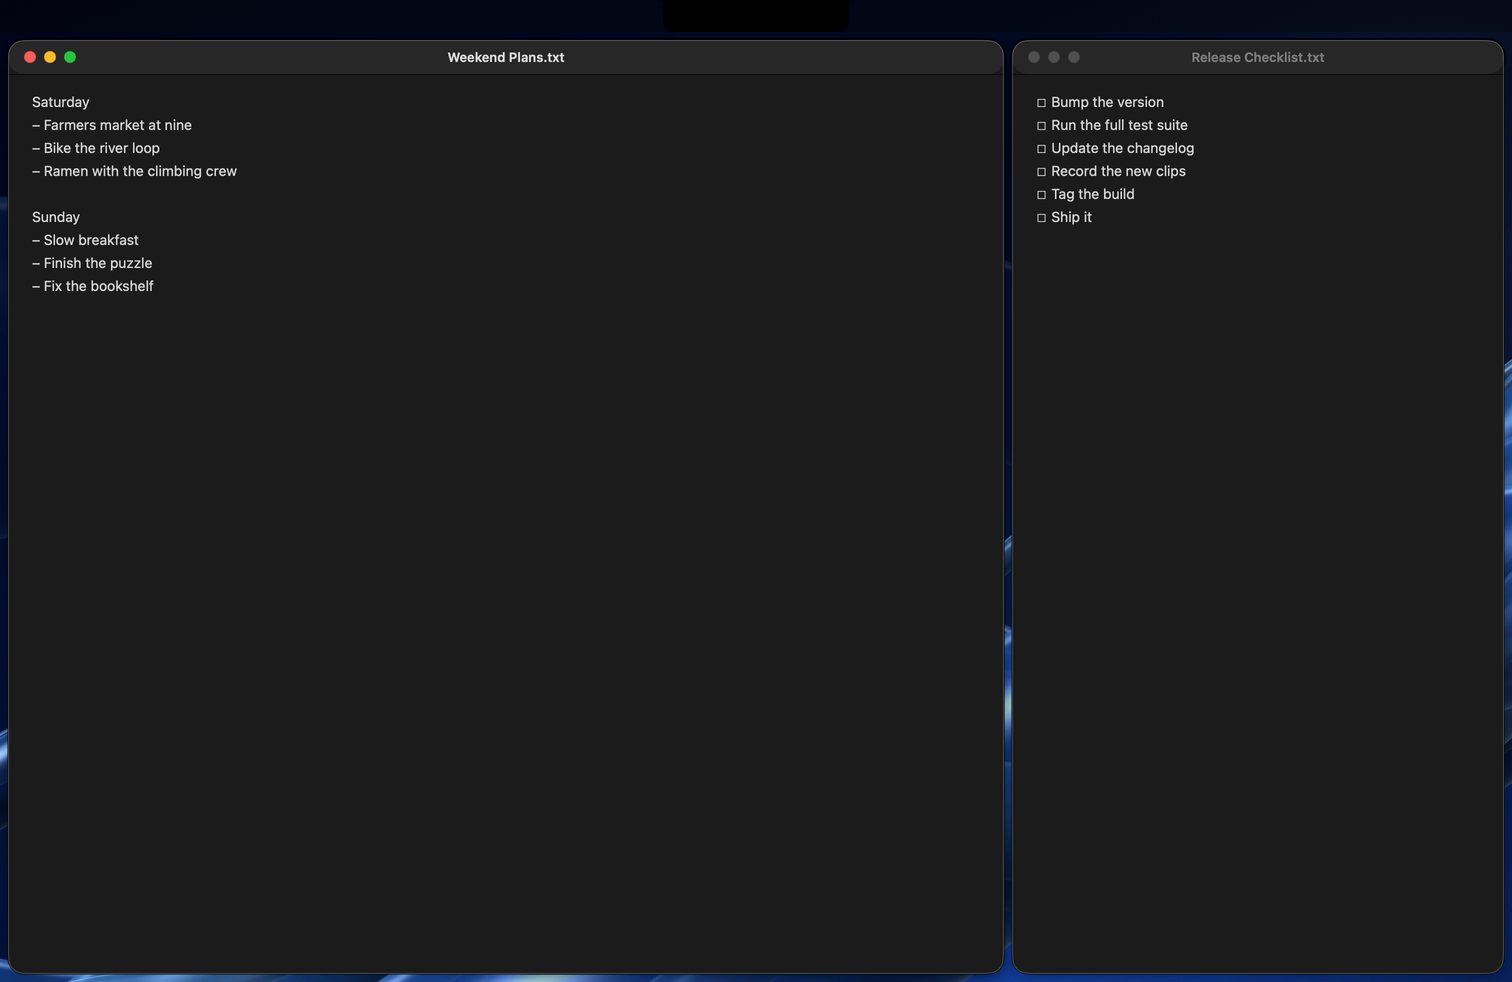Click 'Ship it' text in Release Checklist

pyautogui.click(x=1071, y=217)
